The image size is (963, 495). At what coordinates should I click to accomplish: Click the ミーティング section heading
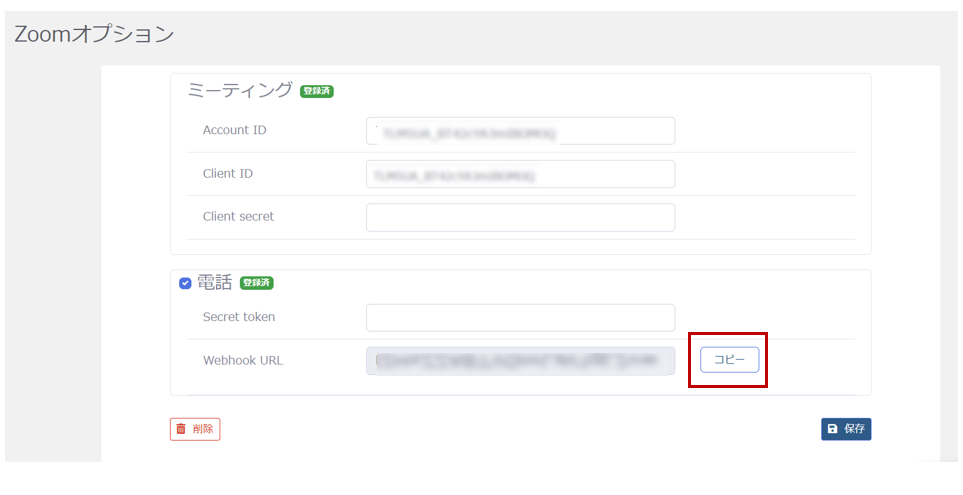pos(240,91)
